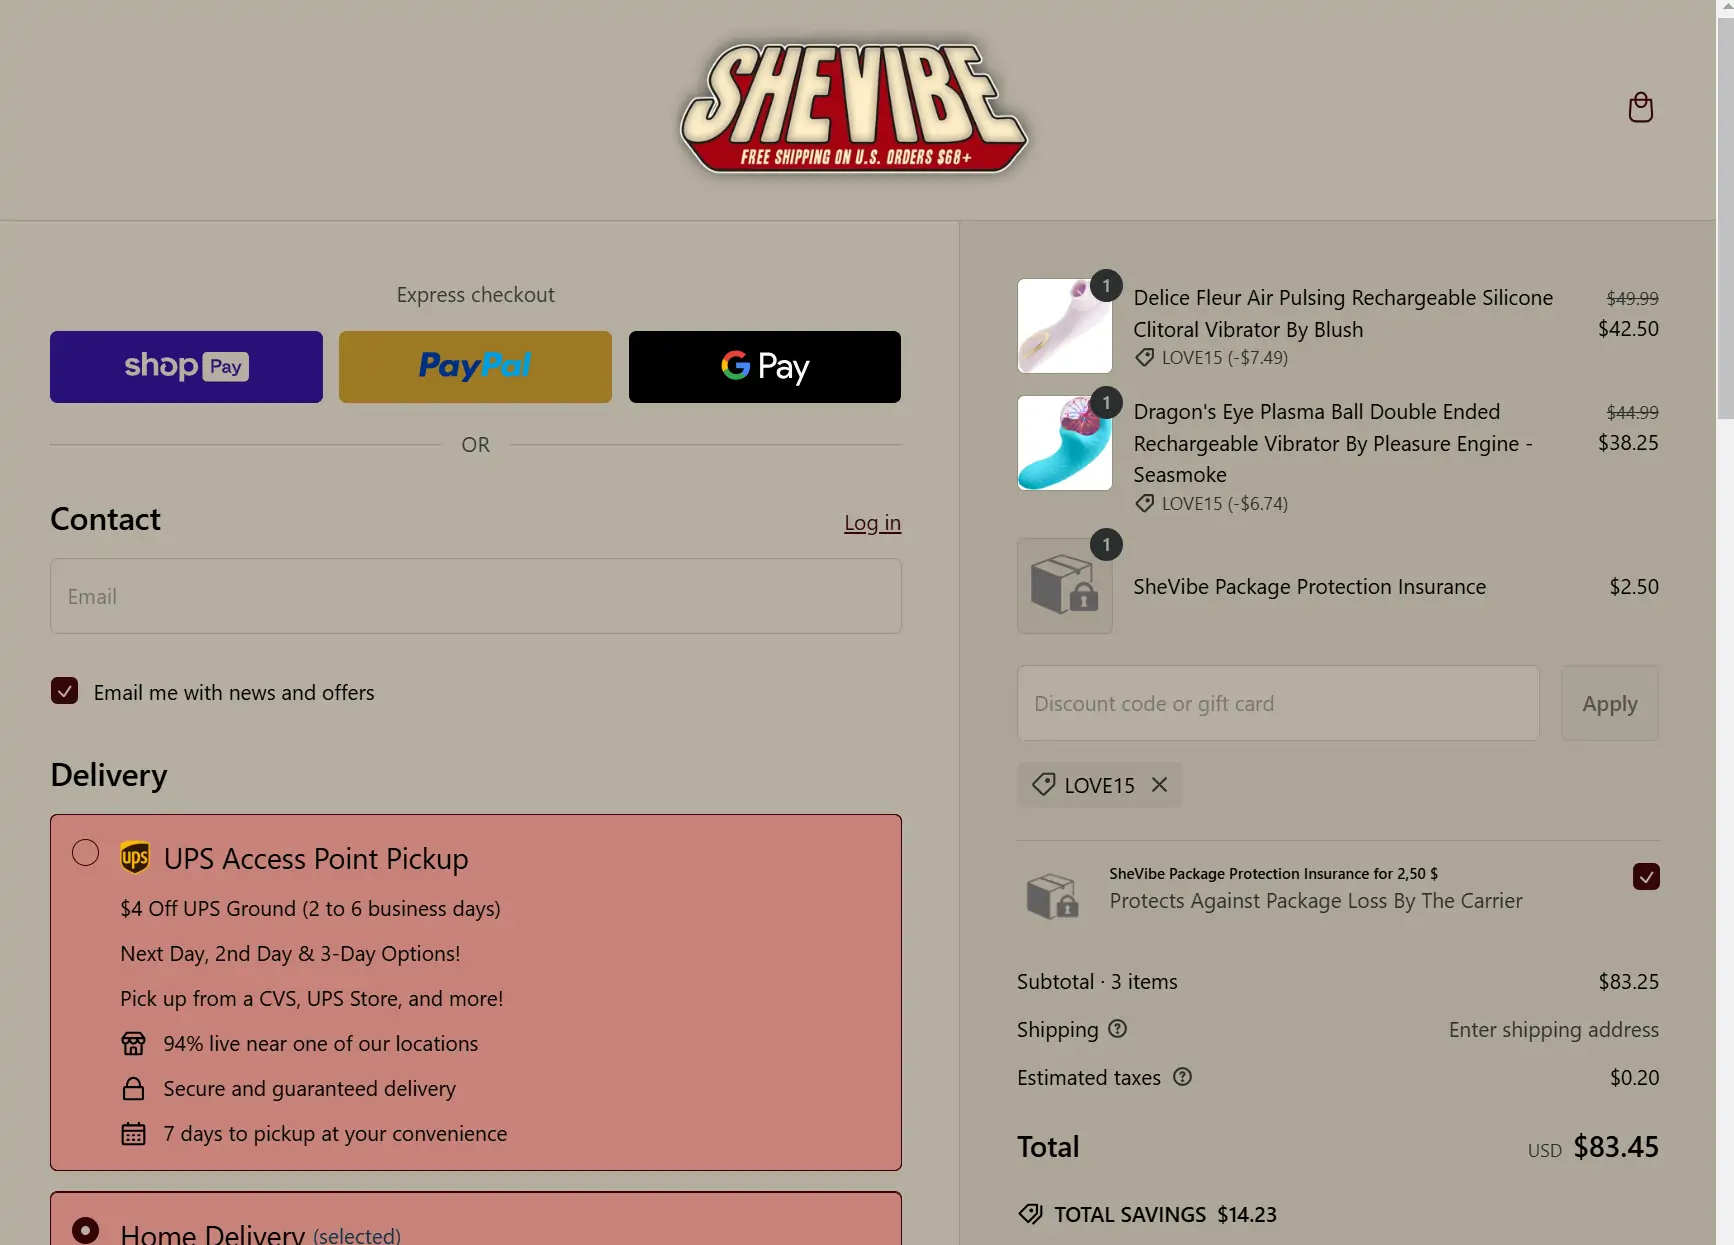
Task: Click the 'Next Day, 2nd Day & 3-Day Options!' line
Action: pos(290,953)
